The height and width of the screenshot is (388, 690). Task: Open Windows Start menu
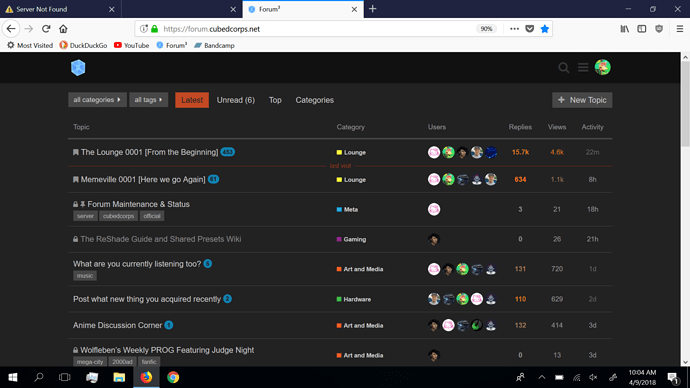click(13, 377)
